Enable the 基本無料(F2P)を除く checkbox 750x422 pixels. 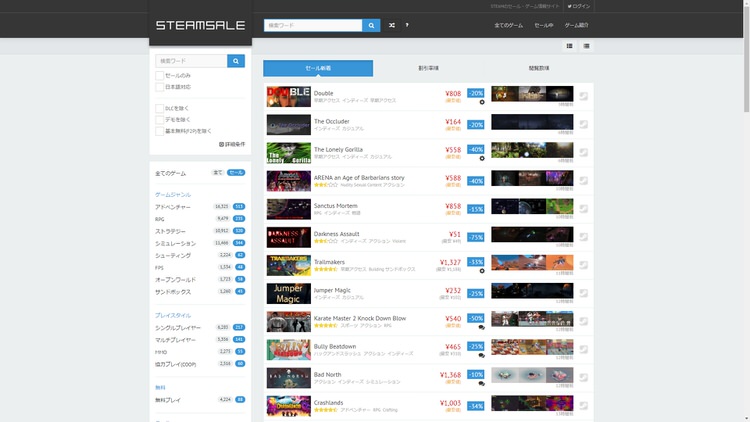click(x=159, y=131)
